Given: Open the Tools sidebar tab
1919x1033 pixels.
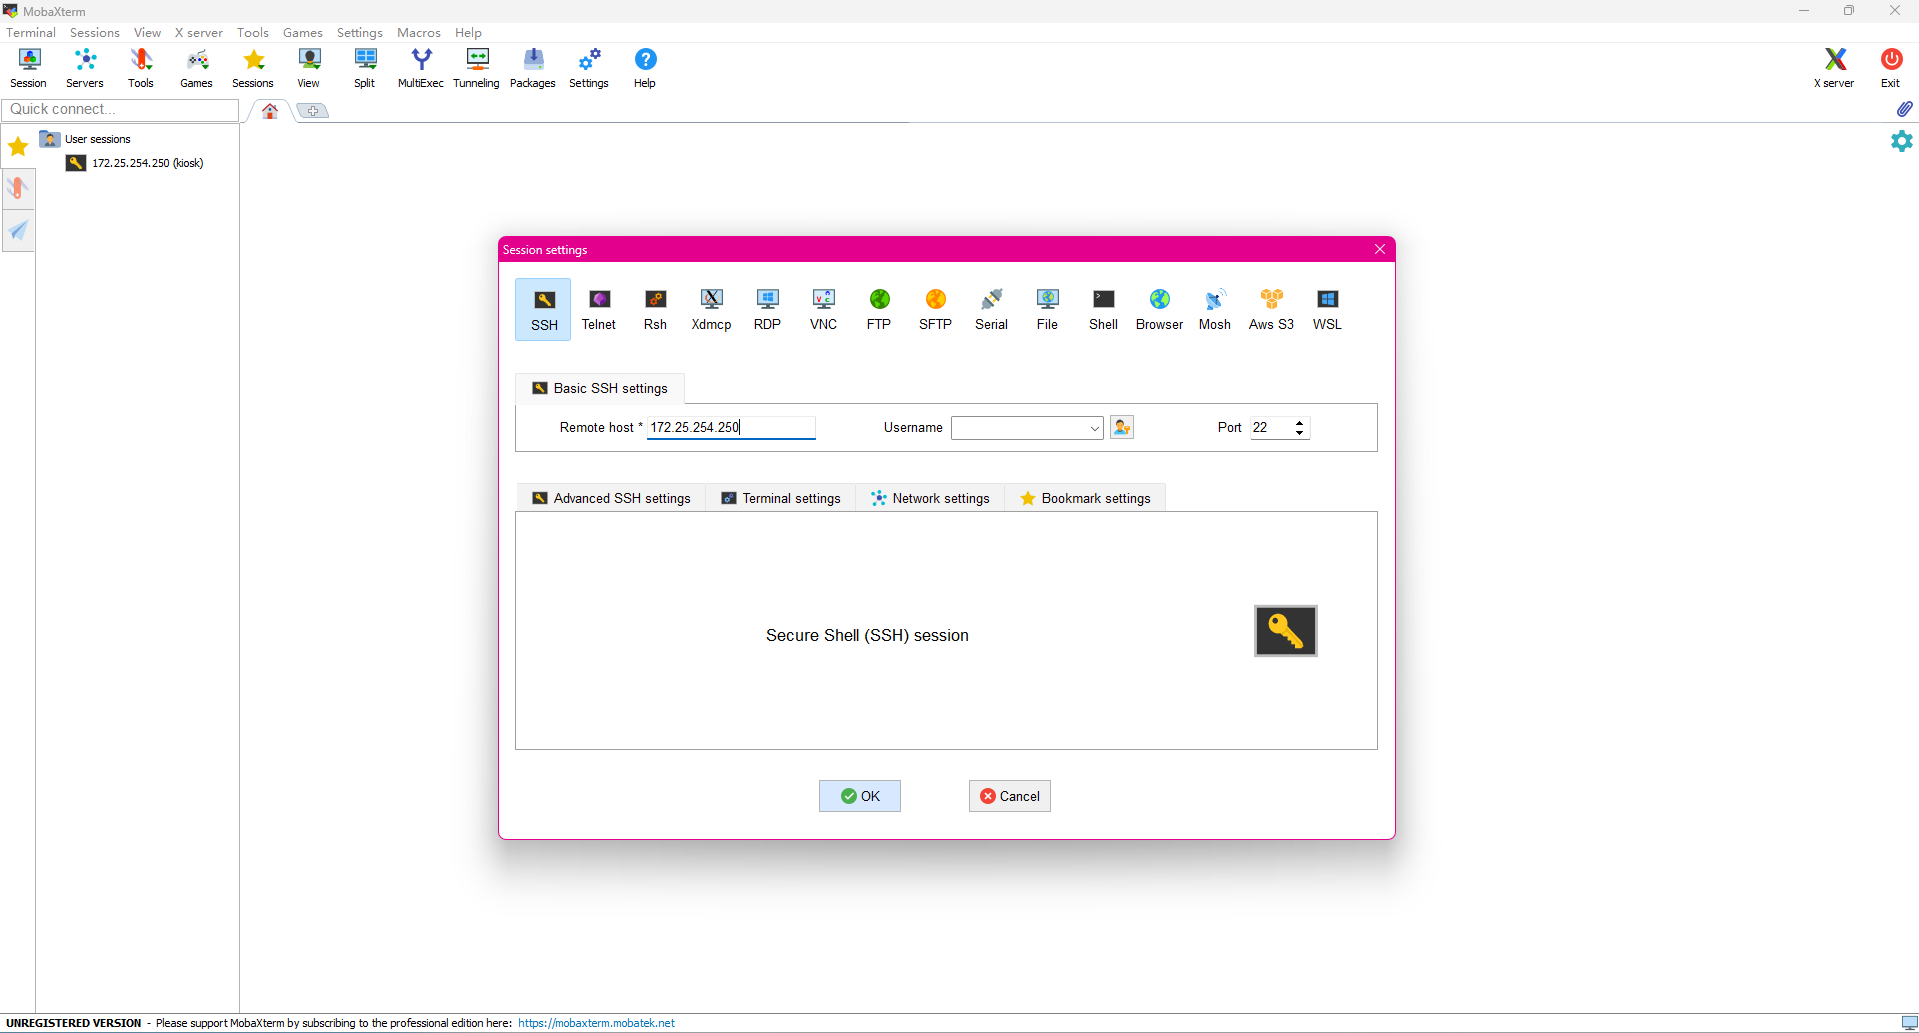Looking at the screenshot, I should [18, 188].
